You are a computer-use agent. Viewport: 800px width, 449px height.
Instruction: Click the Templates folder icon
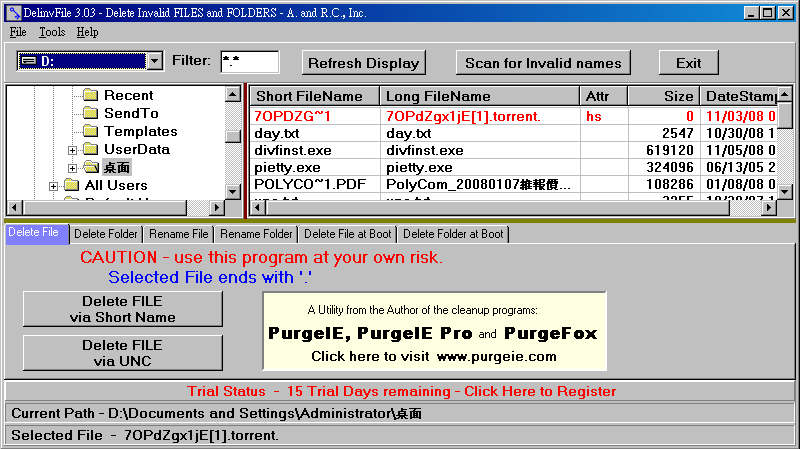coord(90,131)
